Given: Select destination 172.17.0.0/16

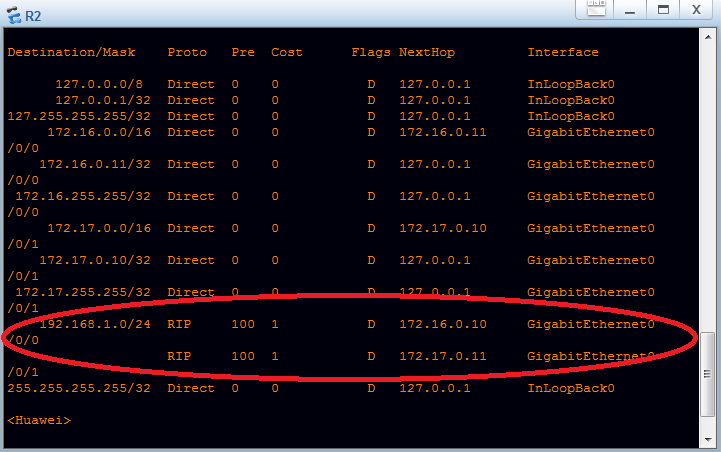Looking at the screenshot, I should tap(99, 228).
